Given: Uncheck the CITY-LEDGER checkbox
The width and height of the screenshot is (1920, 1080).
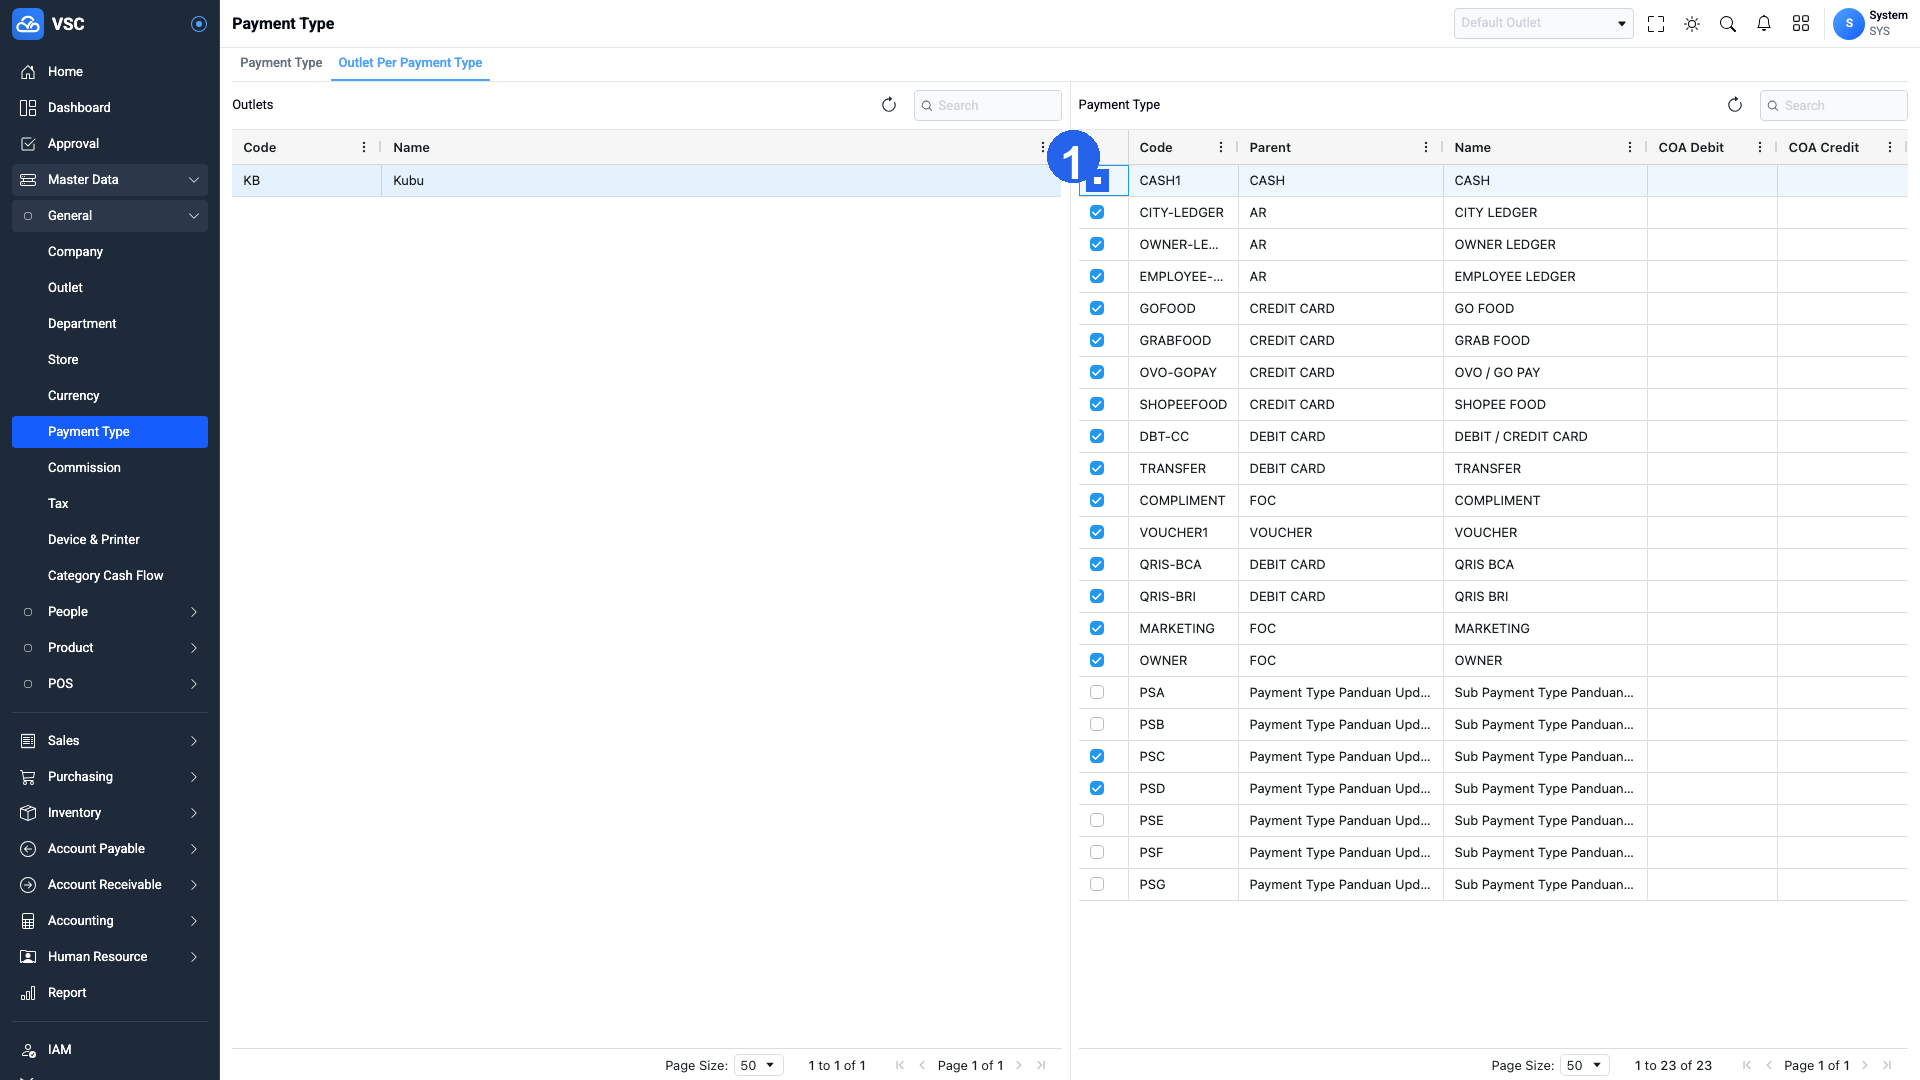Looking at the screenshot, I should point(1097,212).
